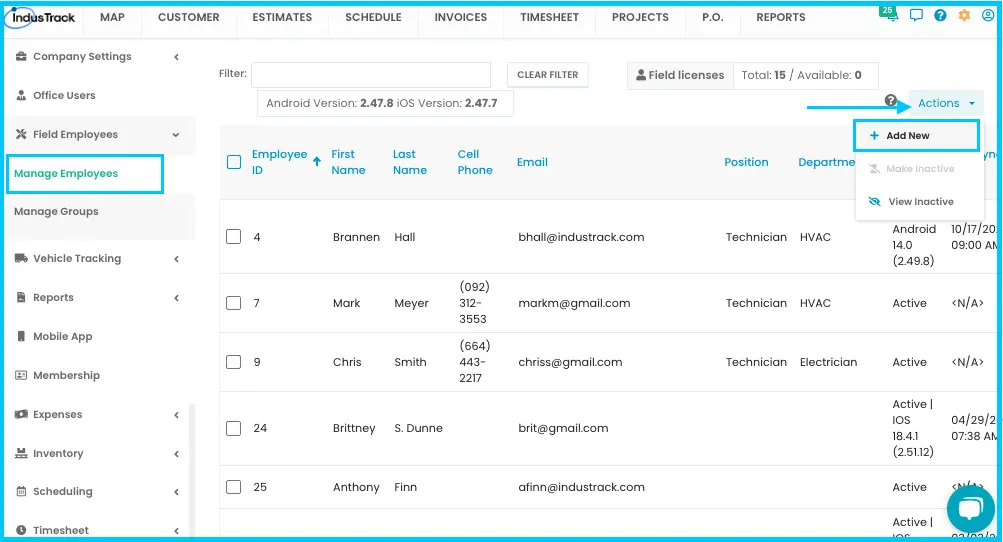Expand the Scheduling chevron

(x=177, y=492)
